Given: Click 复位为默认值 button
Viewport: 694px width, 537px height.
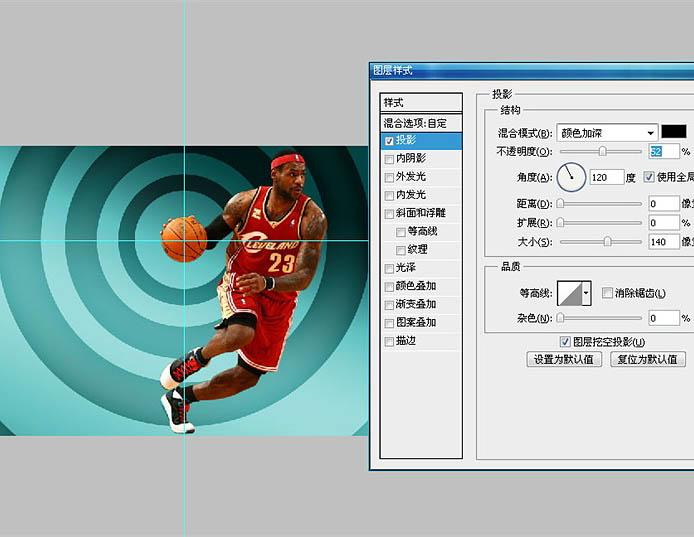Looking at the screenshot, I should (x=648, y=359).
